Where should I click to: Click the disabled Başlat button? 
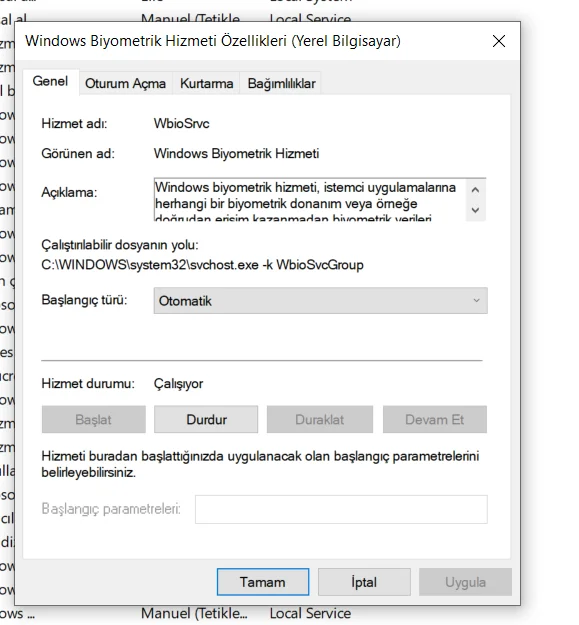[x=94, y=420]
